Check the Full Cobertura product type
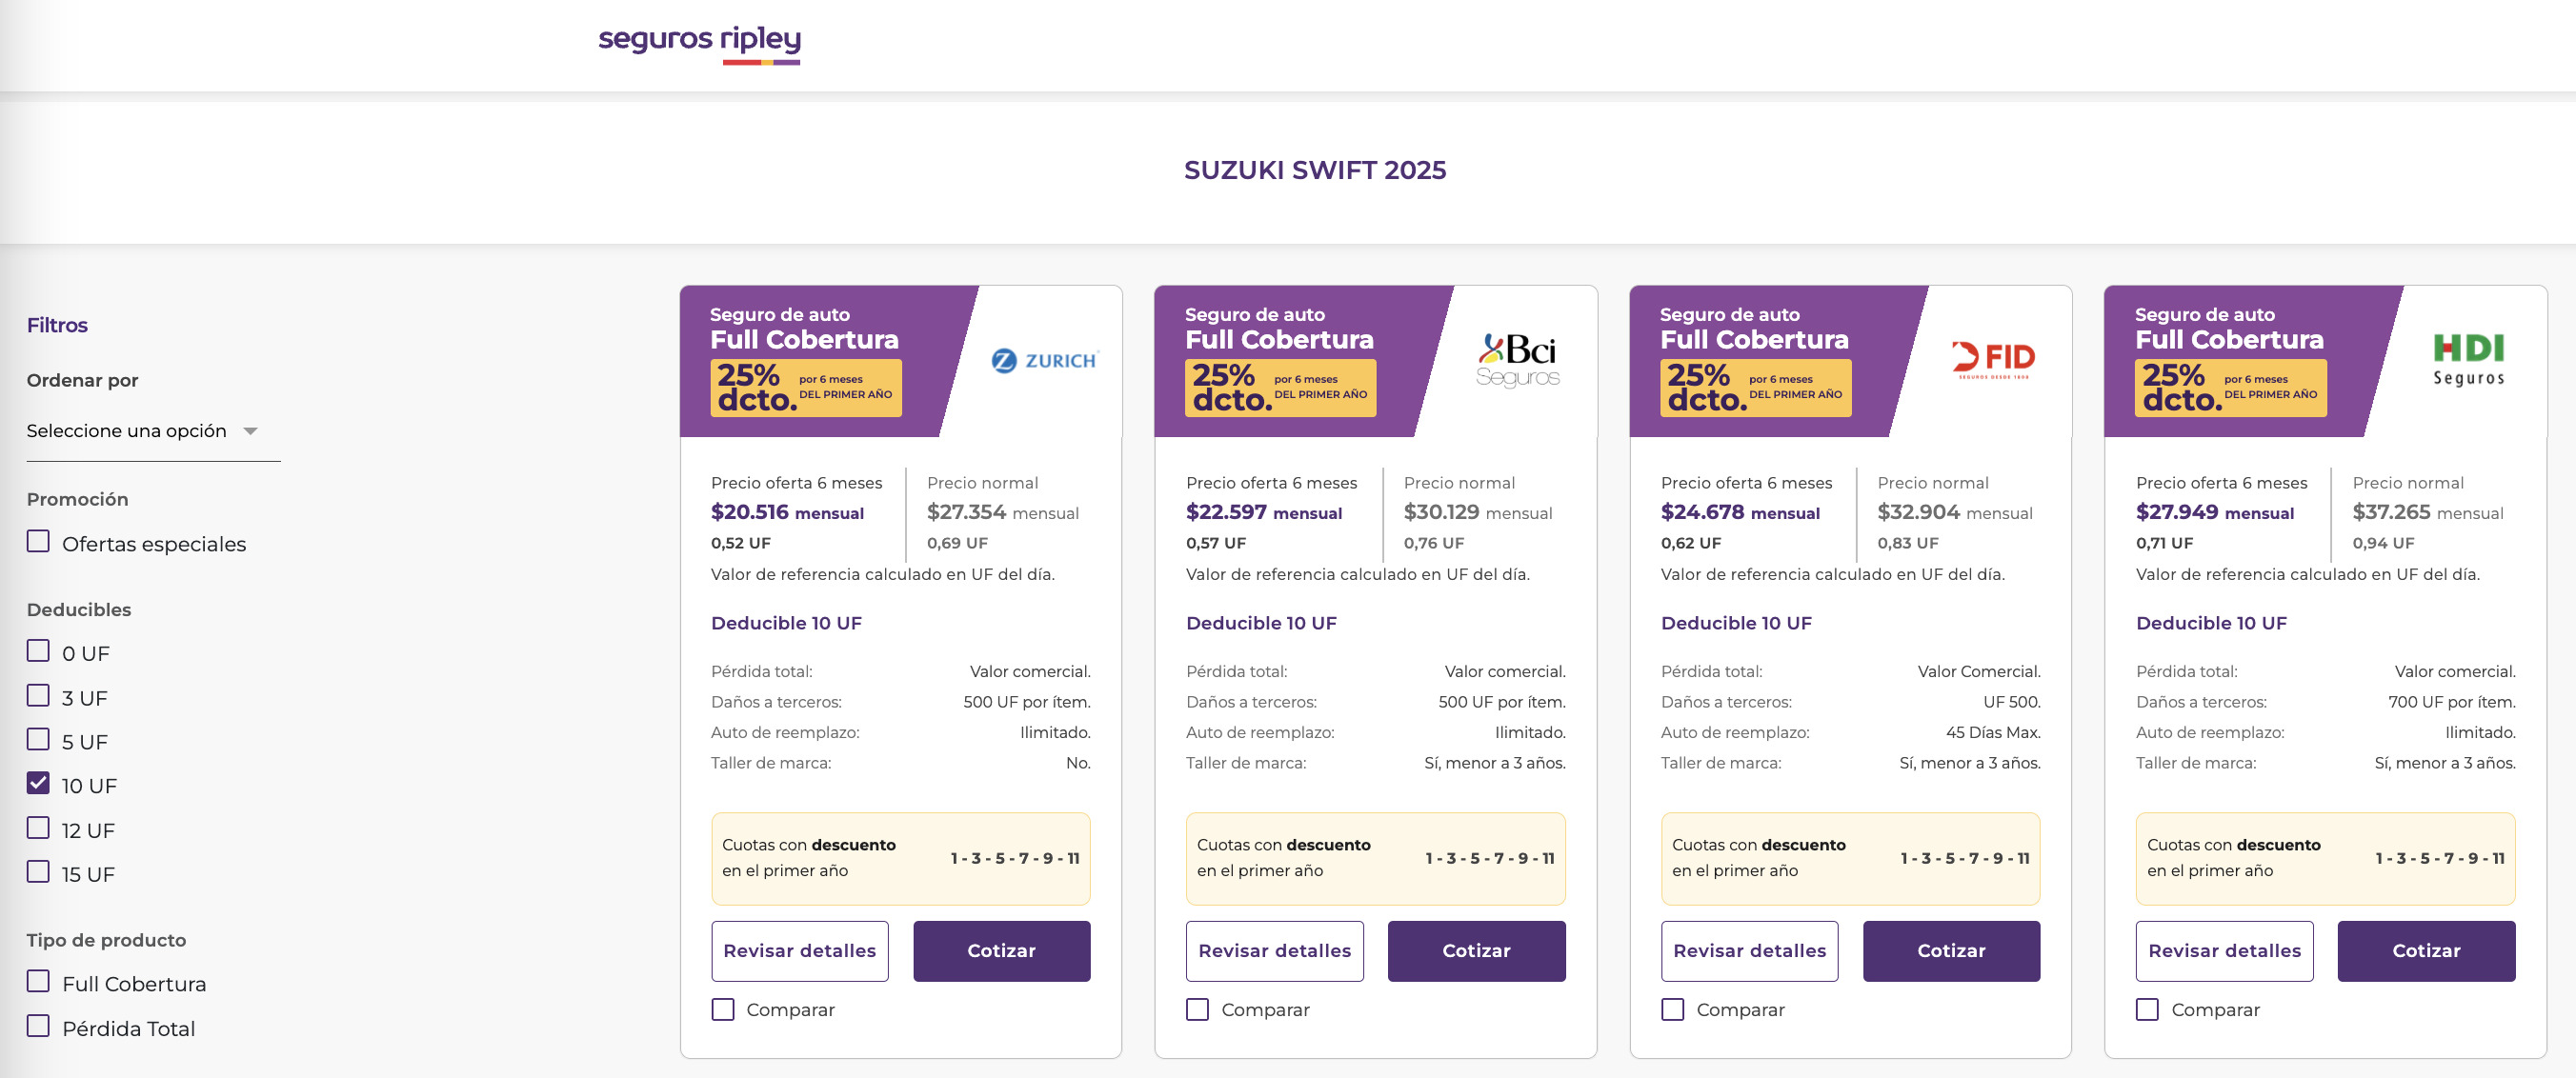The image size is (2576, 1078). coord(39,982)
